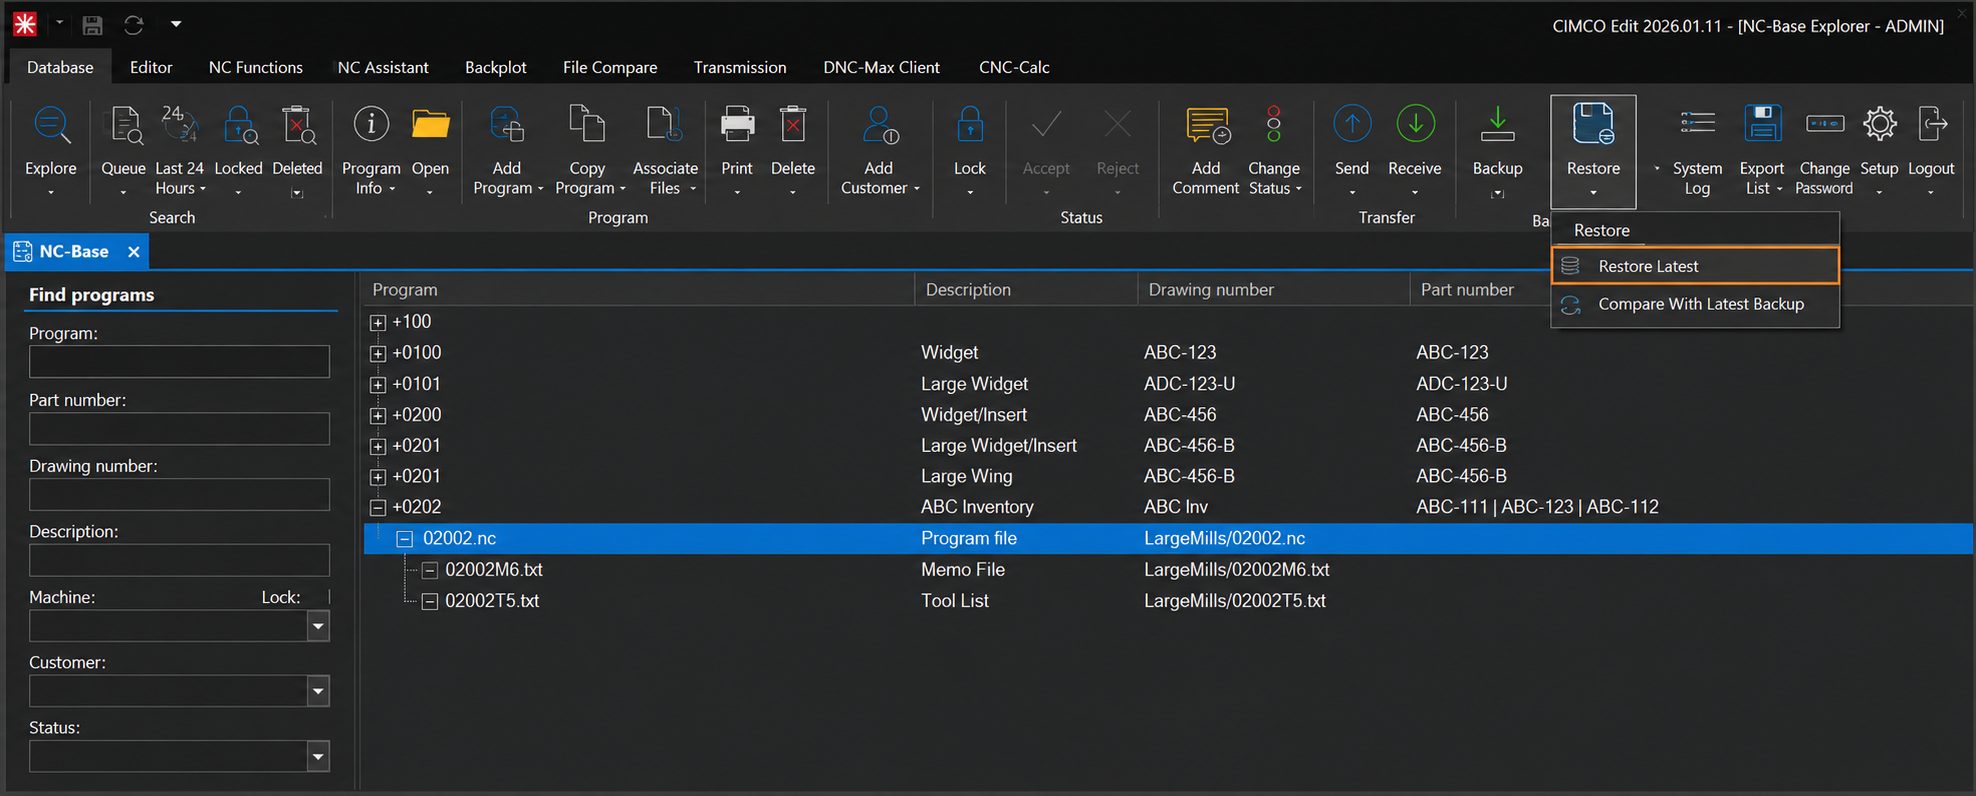
Task: Expand the +100 program row
Action: click(x=378, y=323)
